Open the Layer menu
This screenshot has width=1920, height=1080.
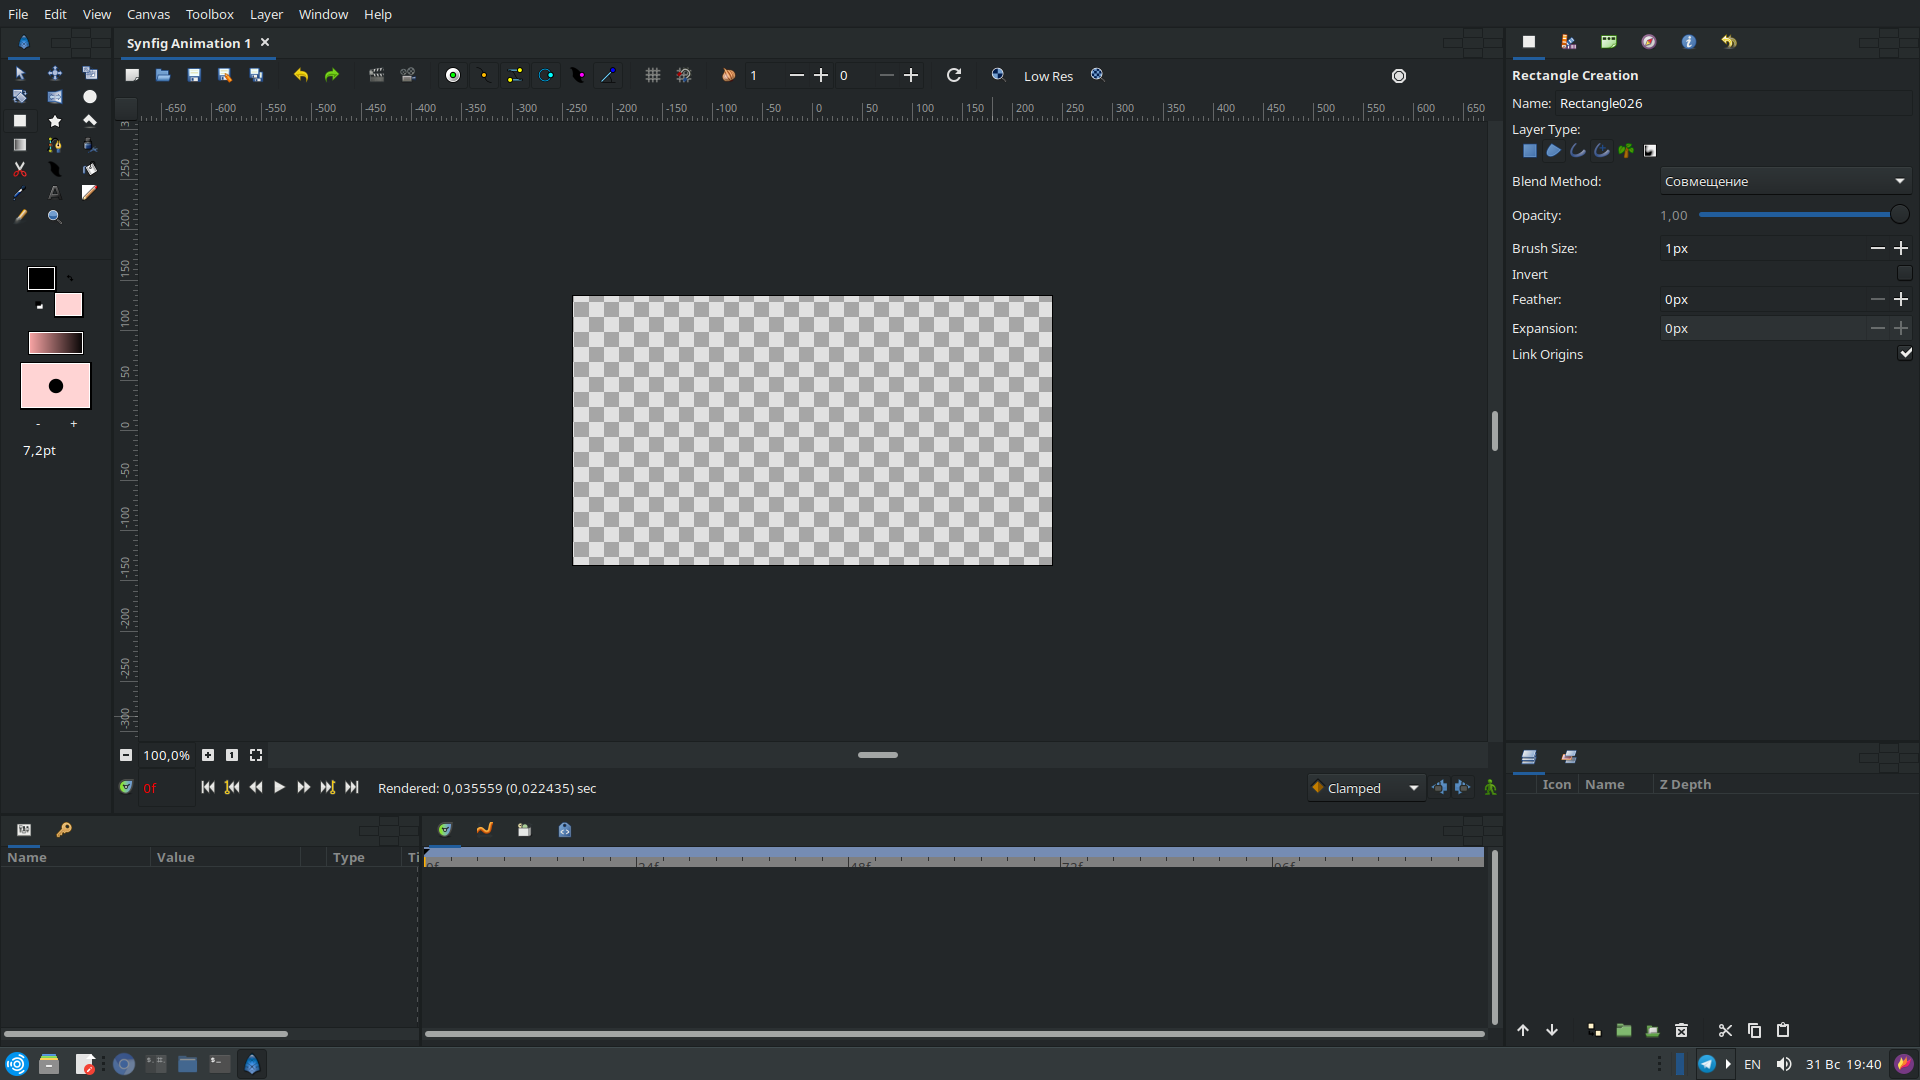tap(266, 14)
